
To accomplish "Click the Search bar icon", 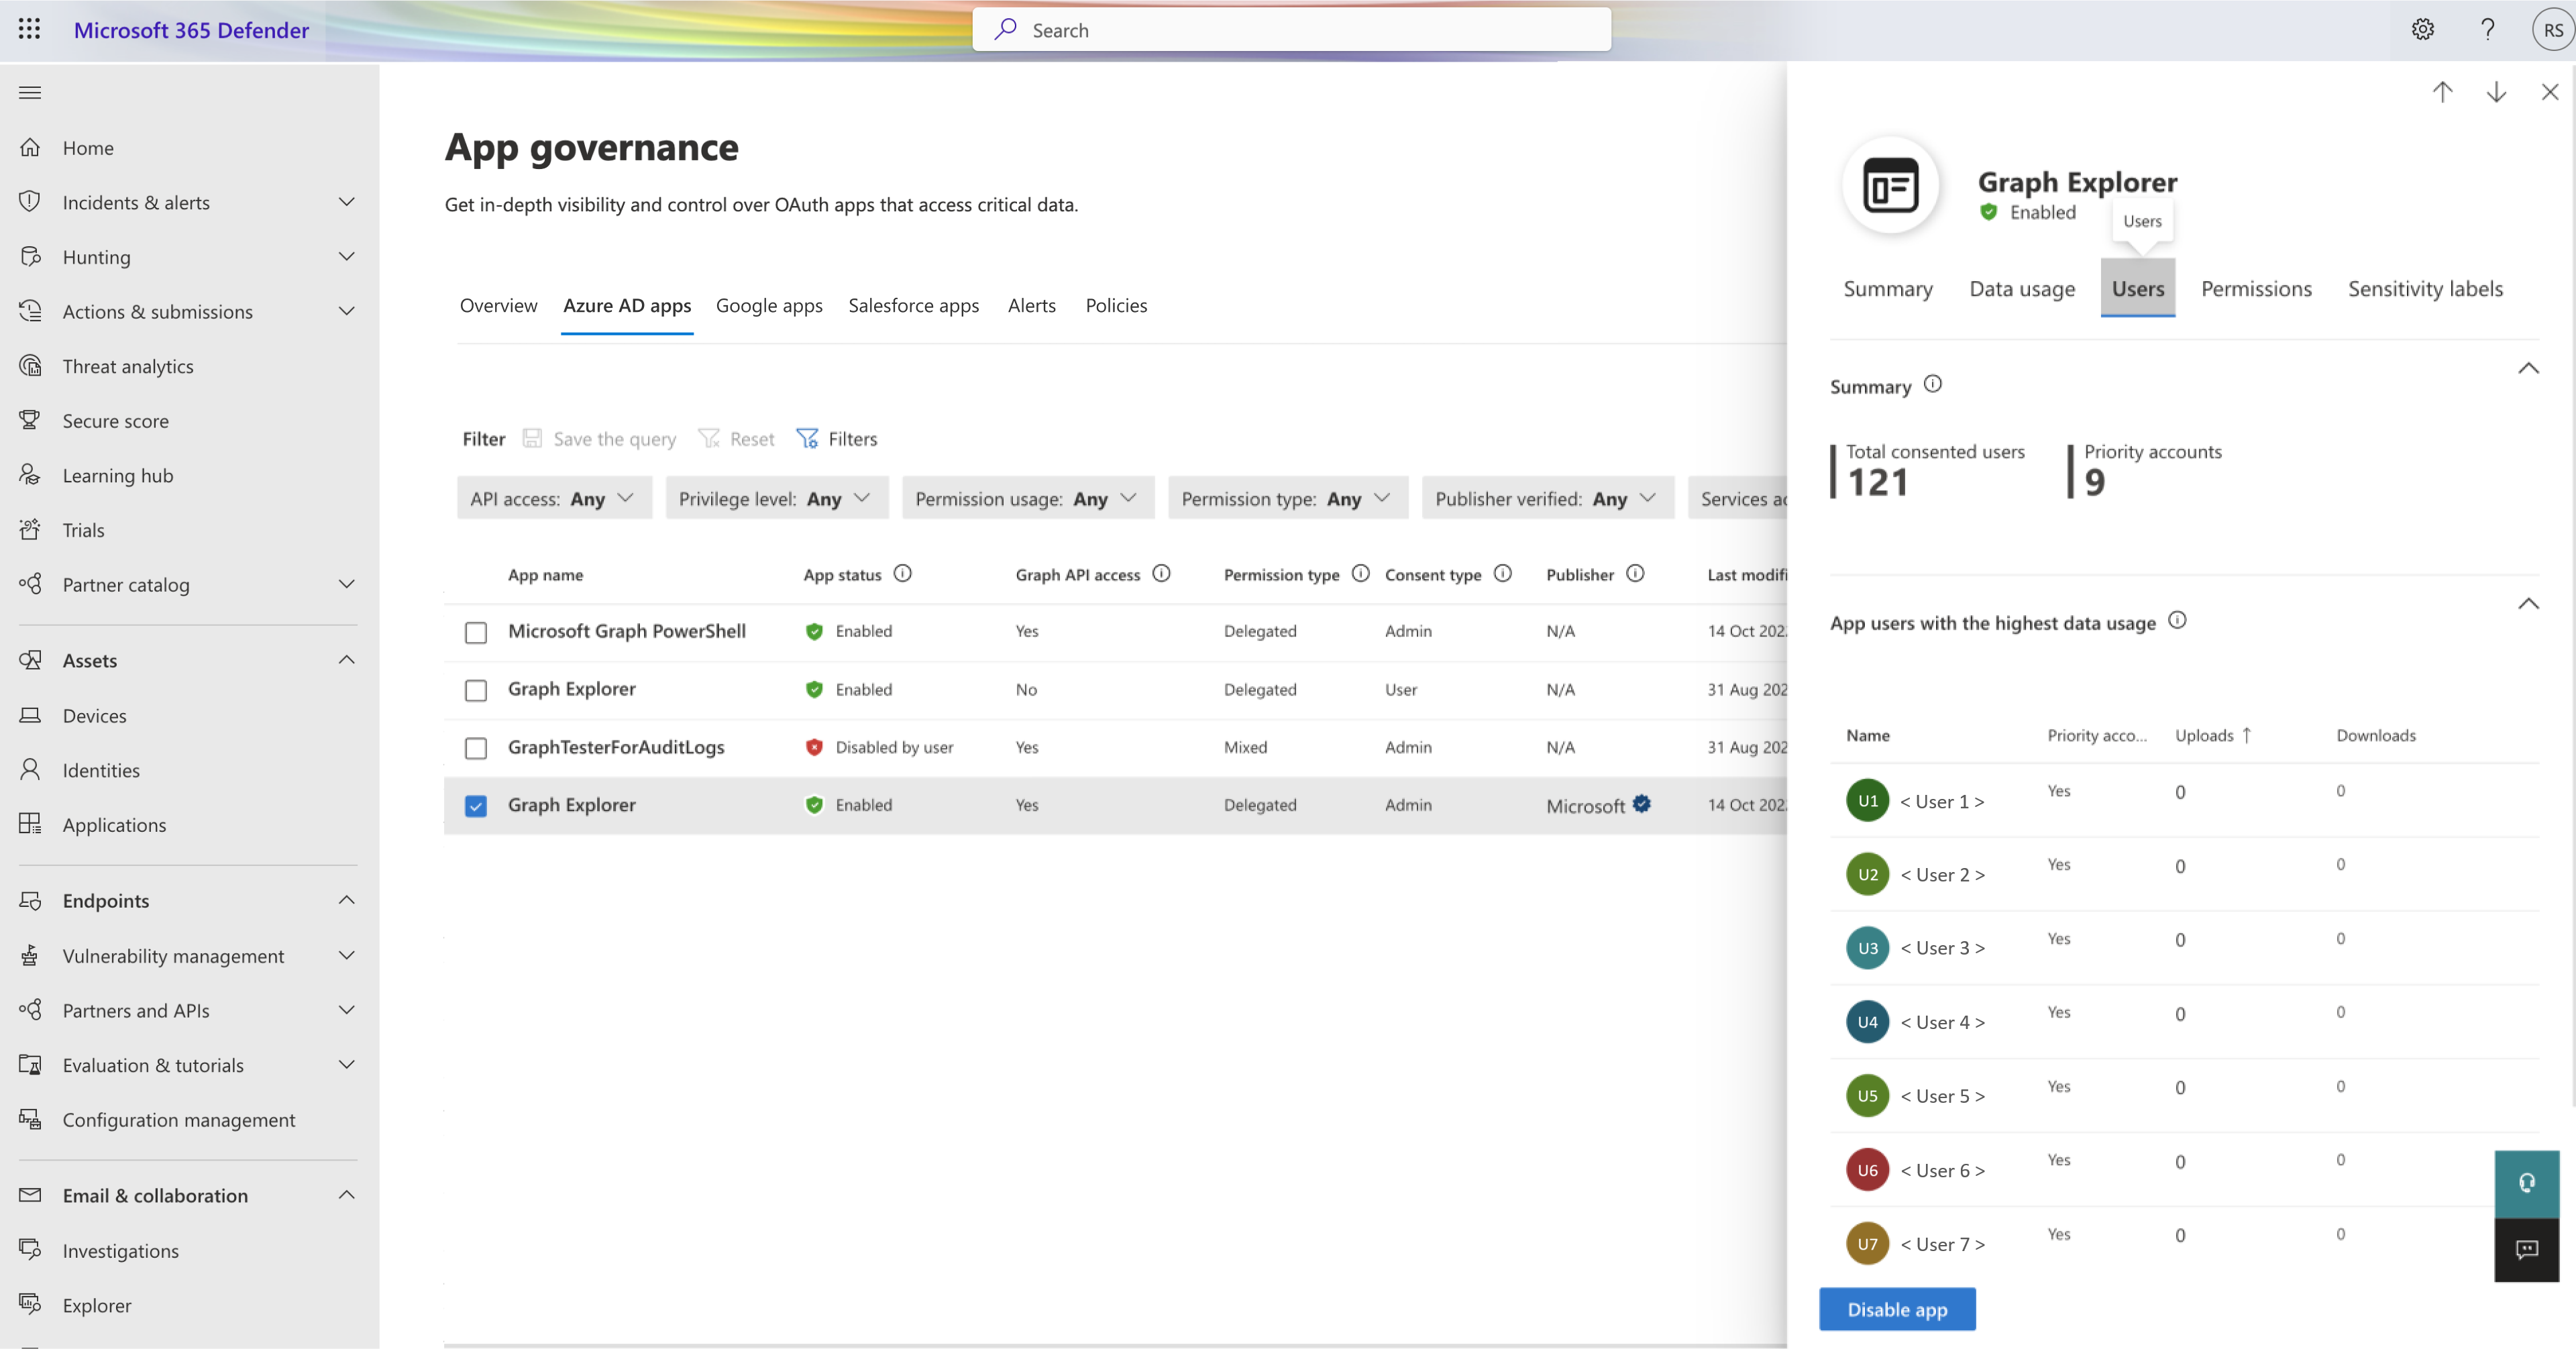I will [x=1007, y=29].
